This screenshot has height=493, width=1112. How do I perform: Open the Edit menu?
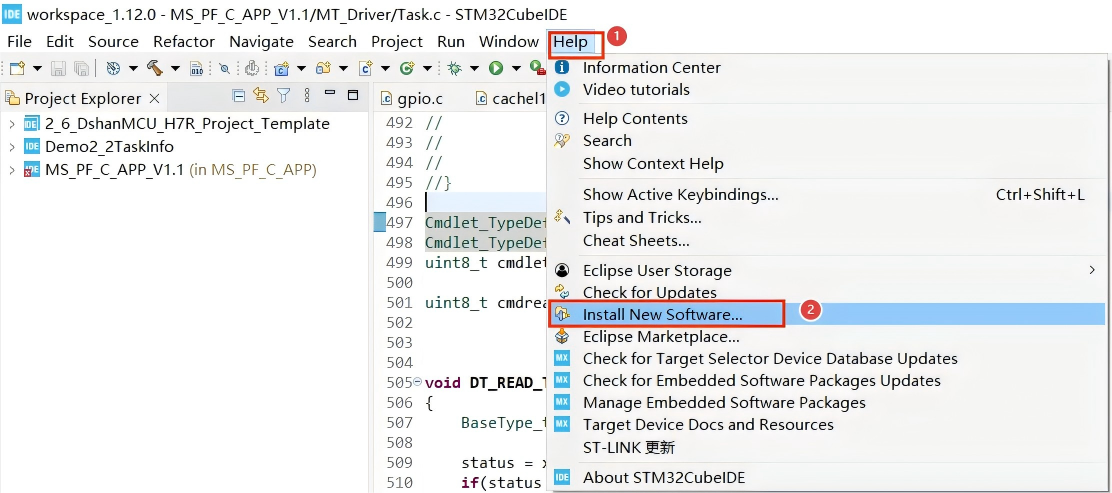[60, 42]
